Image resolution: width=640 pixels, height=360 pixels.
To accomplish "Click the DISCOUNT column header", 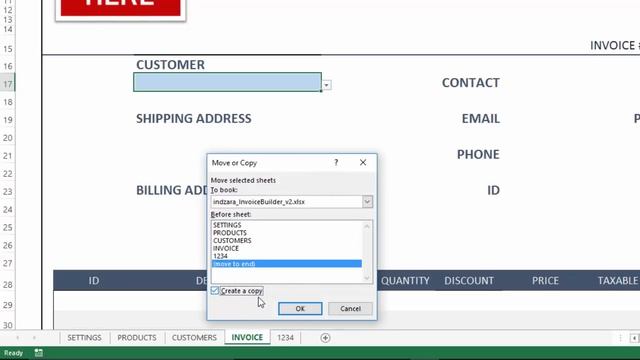I will tap(469, 280).
